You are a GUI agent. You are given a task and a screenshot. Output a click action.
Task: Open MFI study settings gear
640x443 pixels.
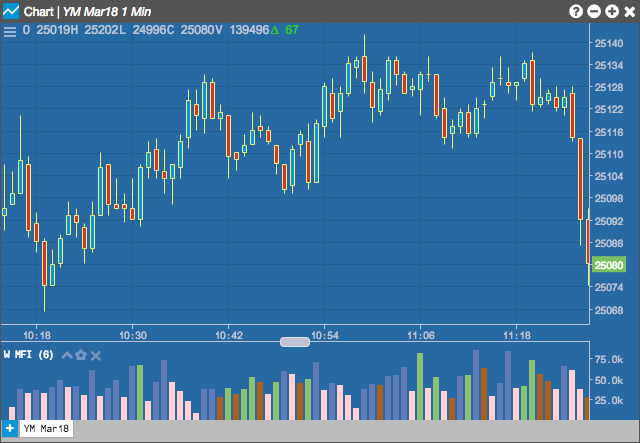click(81, 355)
